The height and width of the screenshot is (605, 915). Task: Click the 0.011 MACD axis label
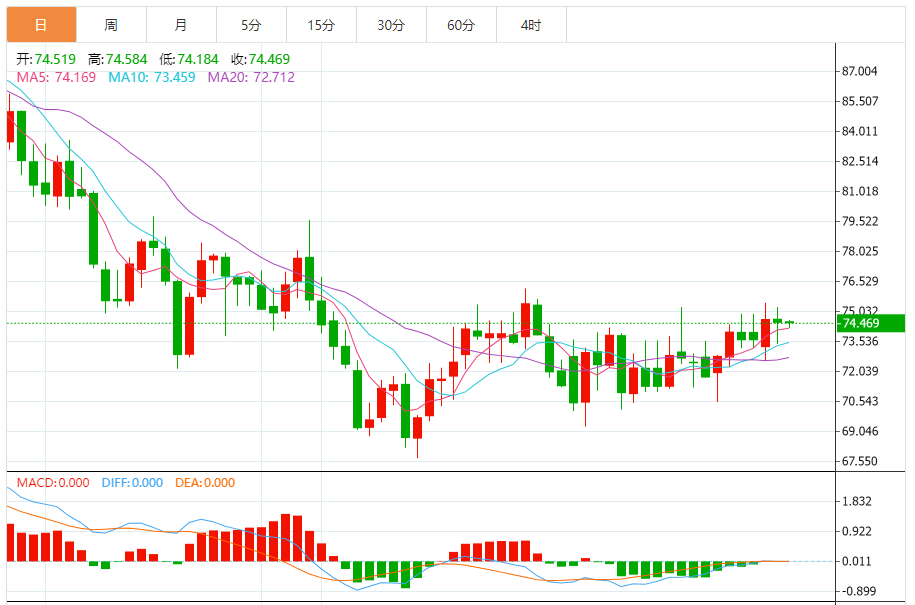click(x=857, y=561)
